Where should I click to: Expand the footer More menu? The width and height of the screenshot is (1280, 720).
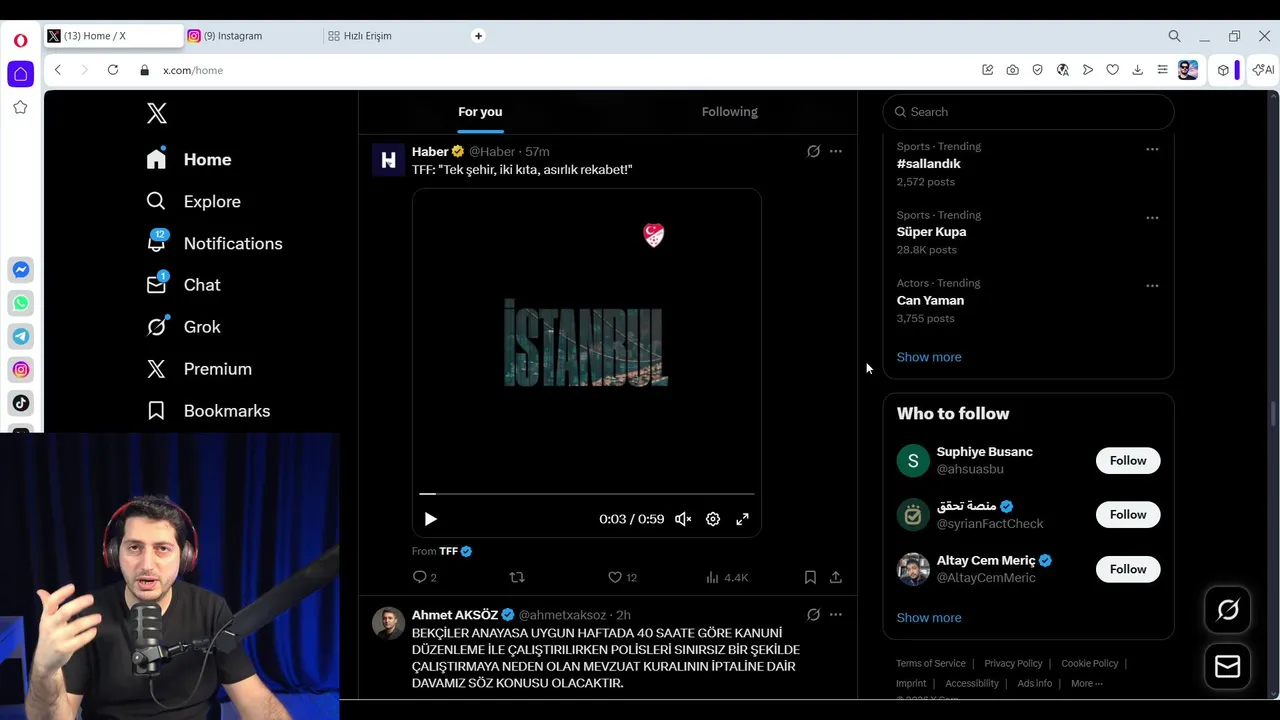[1086, 684]
